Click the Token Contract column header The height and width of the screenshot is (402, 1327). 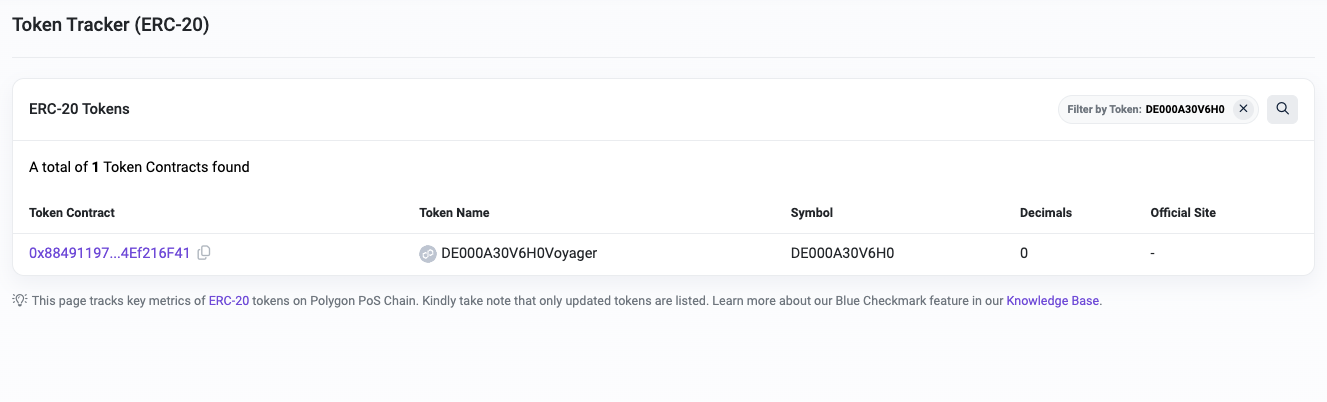[x=72, y=213]
